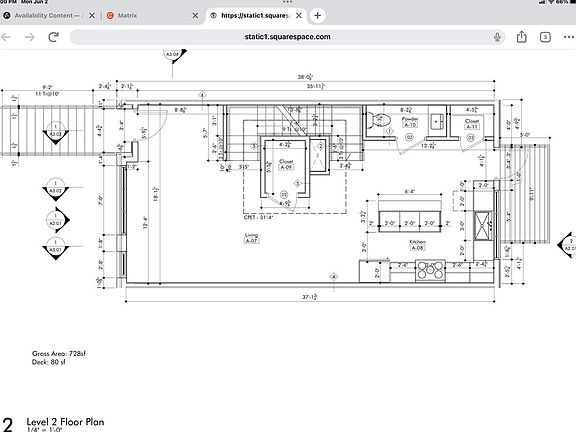
Task: Tap the stove burners in kitchen
Action: [x=431, y=270]
